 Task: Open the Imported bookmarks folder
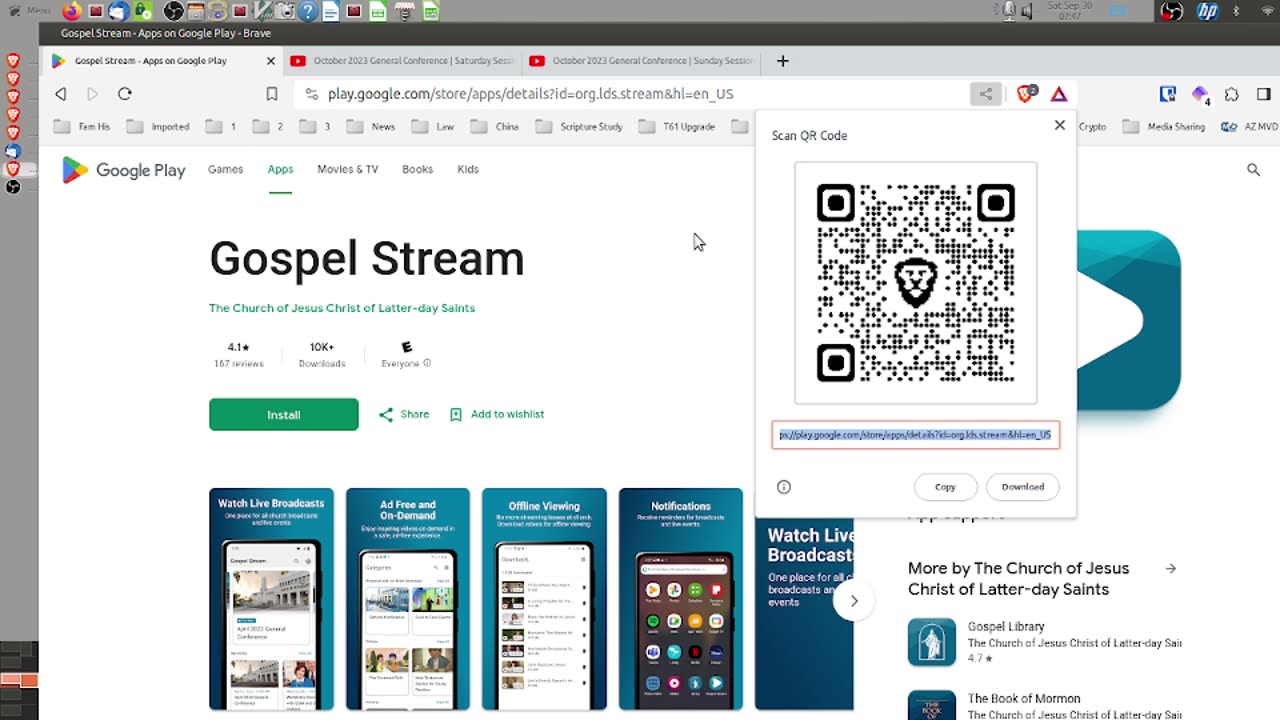tap(157, 127)
